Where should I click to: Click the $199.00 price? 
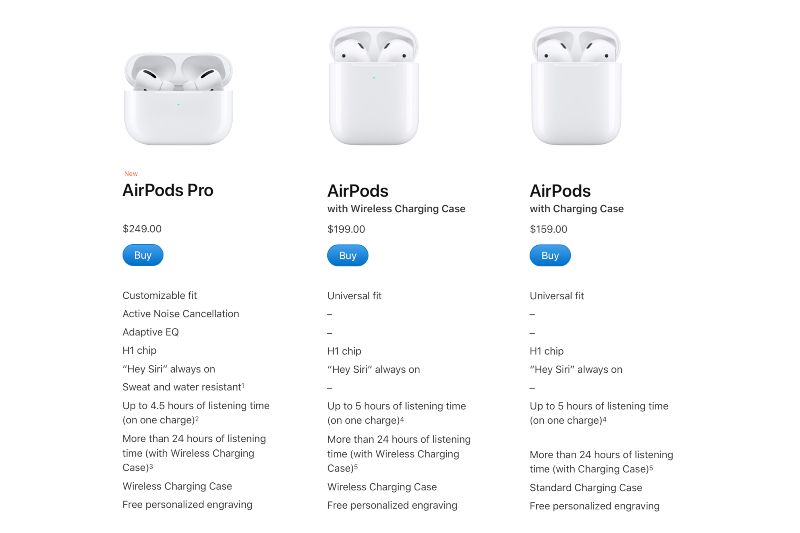tap(346, 229)
